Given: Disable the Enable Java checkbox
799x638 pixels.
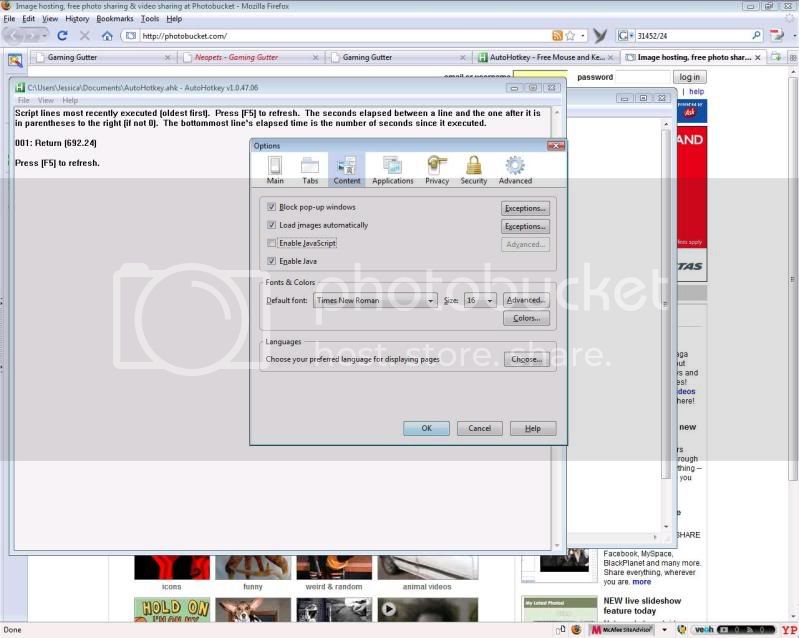Looking at the screenshot, I should (272, 261).
